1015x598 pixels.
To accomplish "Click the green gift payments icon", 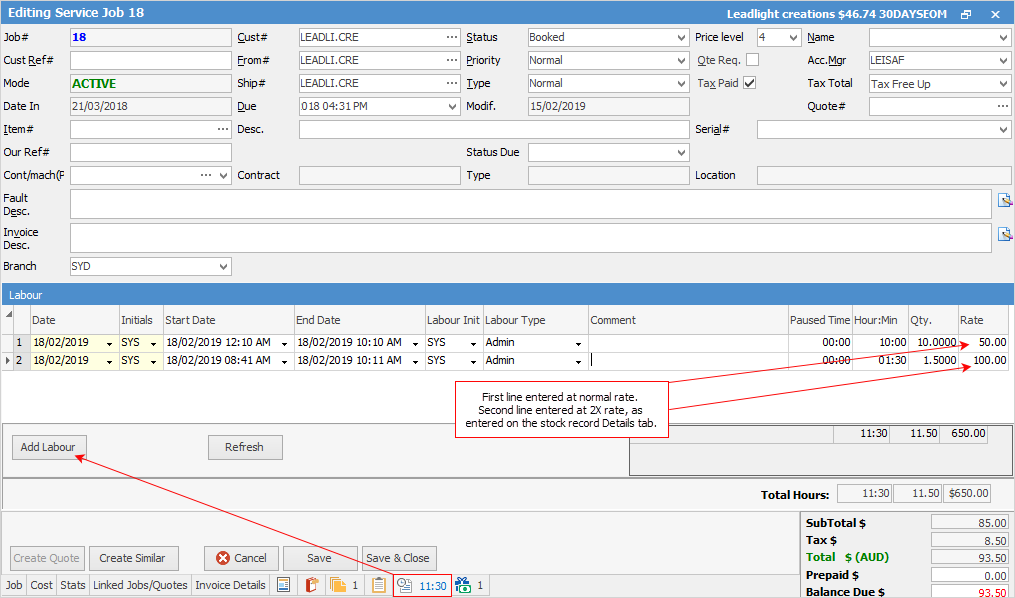I will click(x=465, y=586).
